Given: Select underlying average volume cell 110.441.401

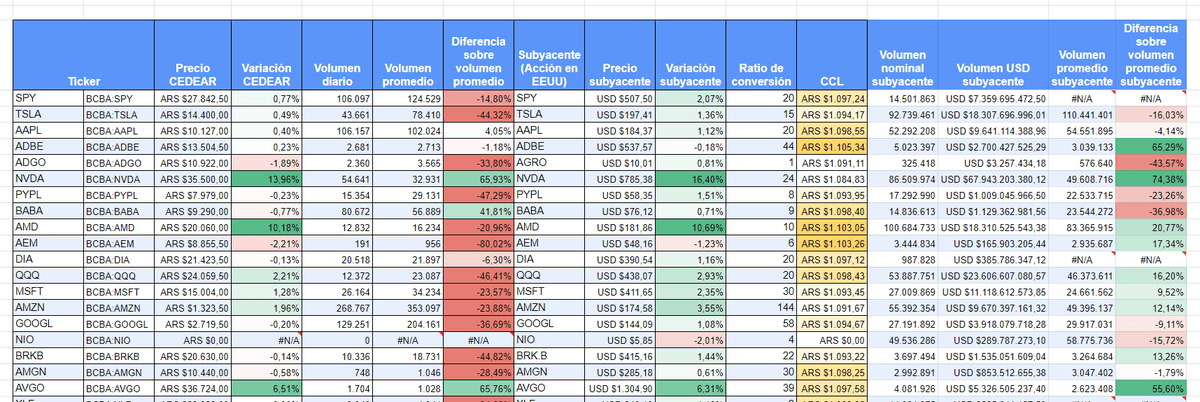Looking at the screenshot, I should pyautogui.click(x=1080, y=114).
